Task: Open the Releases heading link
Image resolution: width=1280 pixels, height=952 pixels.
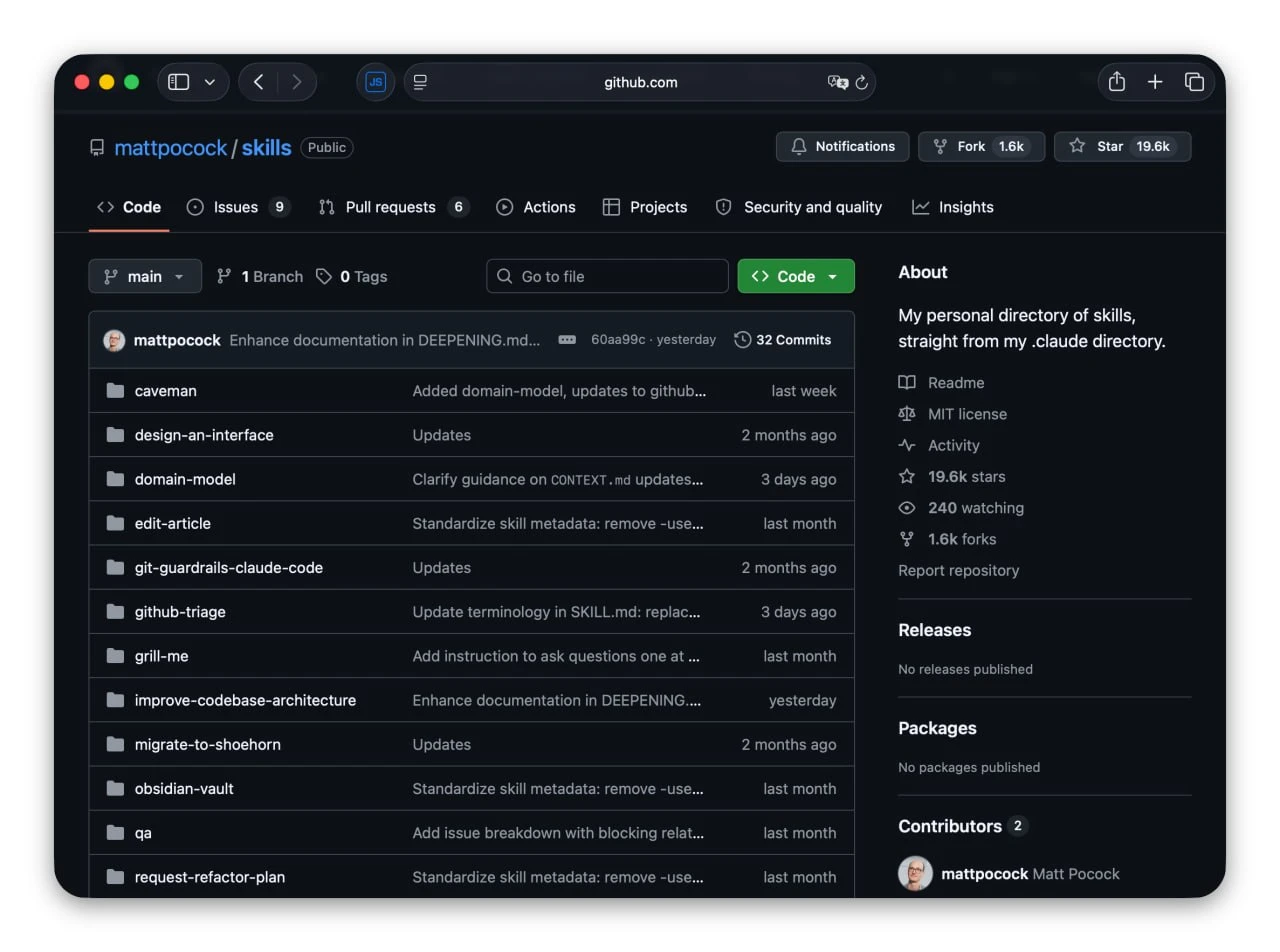Action: 934,630
